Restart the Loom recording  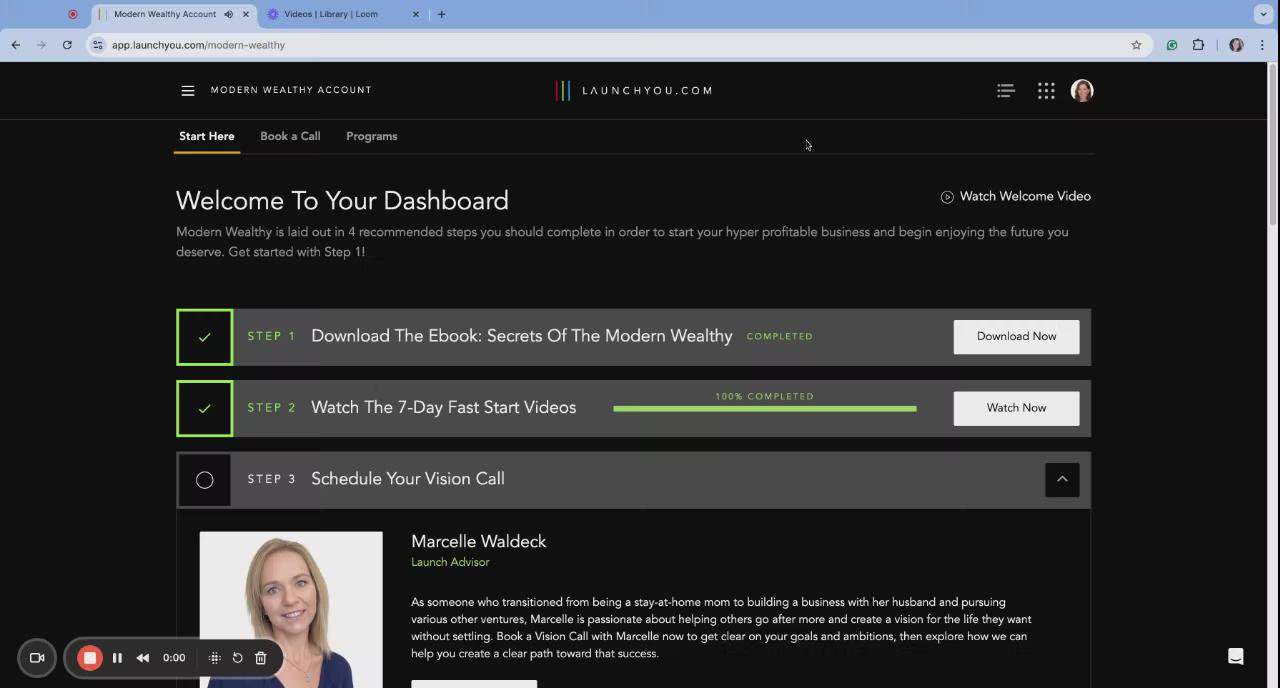[x=238, y=658]
